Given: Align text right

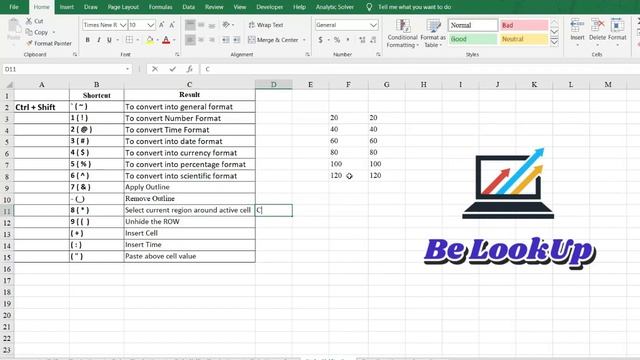Looking at the screenshot, I should point(212,40).
